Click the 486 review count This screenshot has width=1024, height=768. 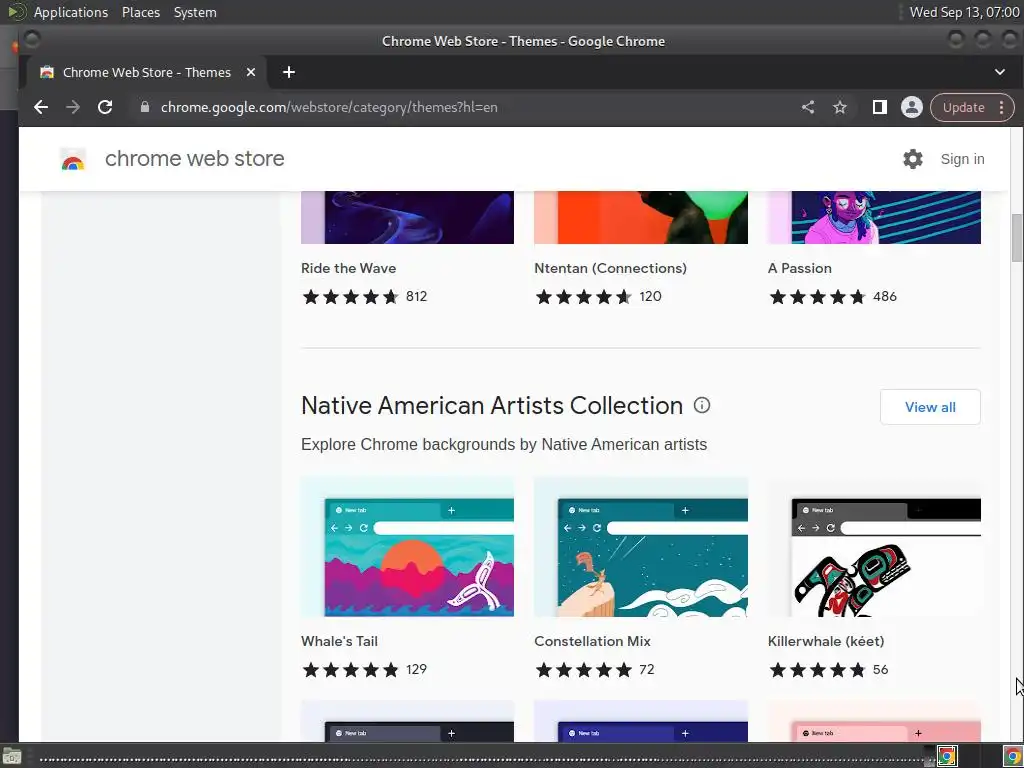(x=884, y=296)
